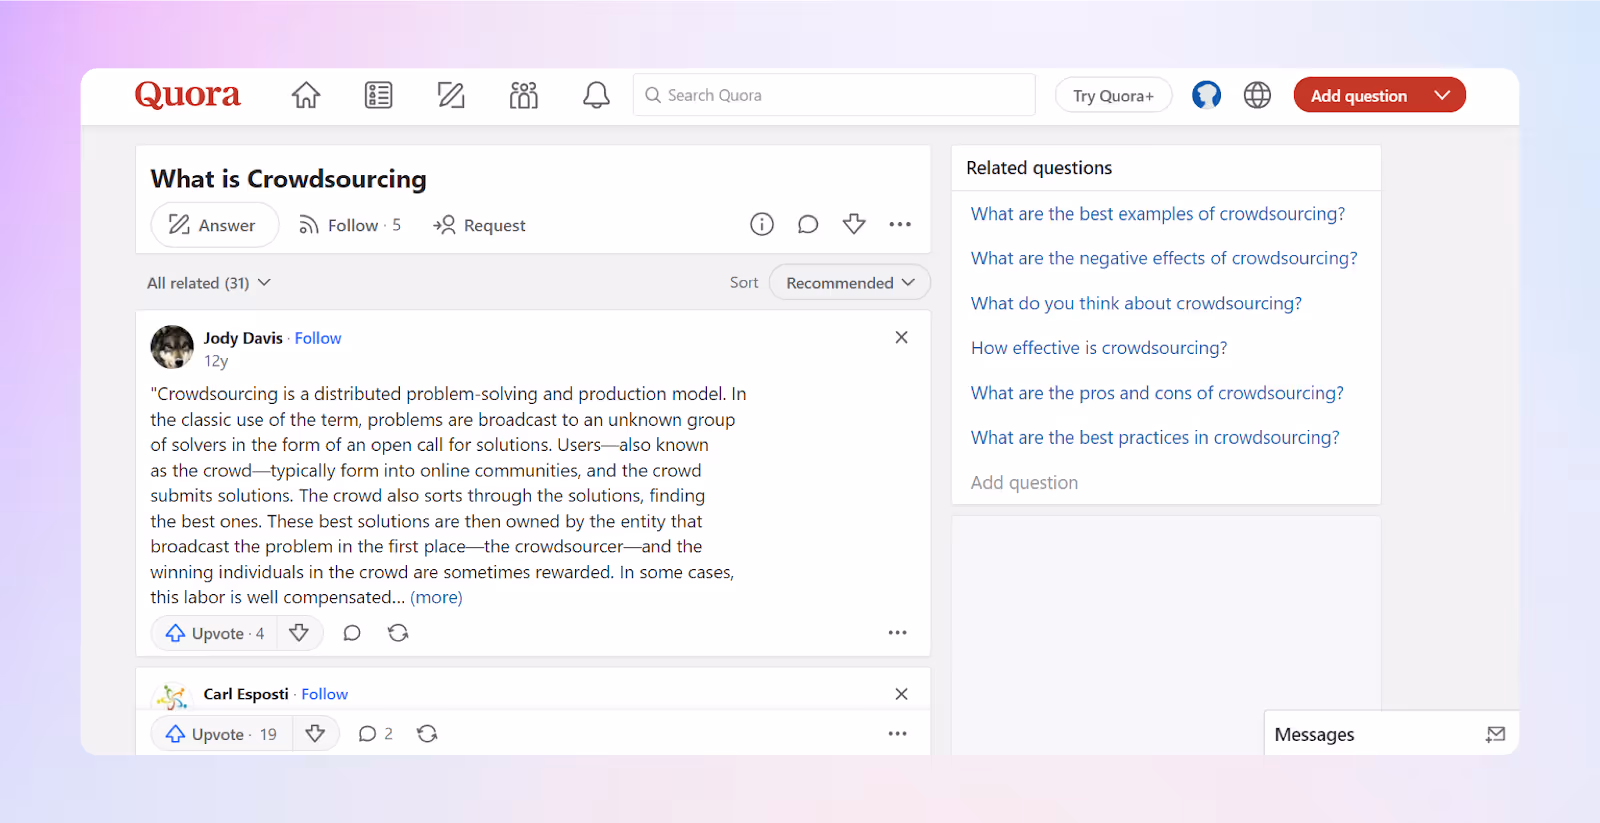Follow the question What is Crowdsourcing
Screen dimensions: 1600x823
350,225
